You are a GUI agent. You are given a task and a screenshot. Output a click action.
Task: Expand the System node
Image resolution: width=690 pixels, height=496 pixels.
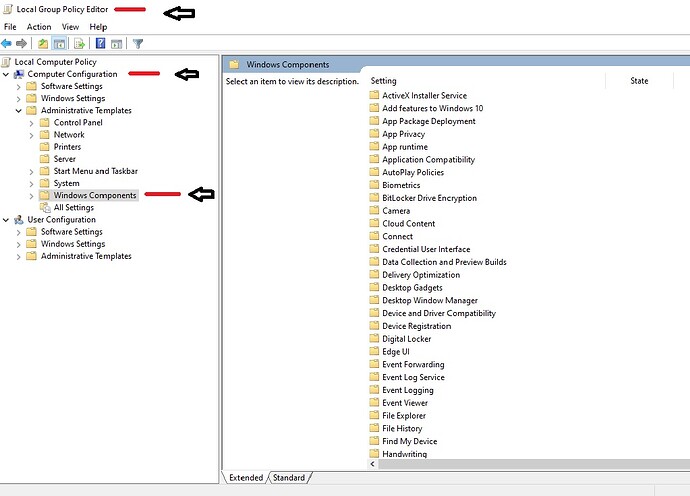pos(31,184)
